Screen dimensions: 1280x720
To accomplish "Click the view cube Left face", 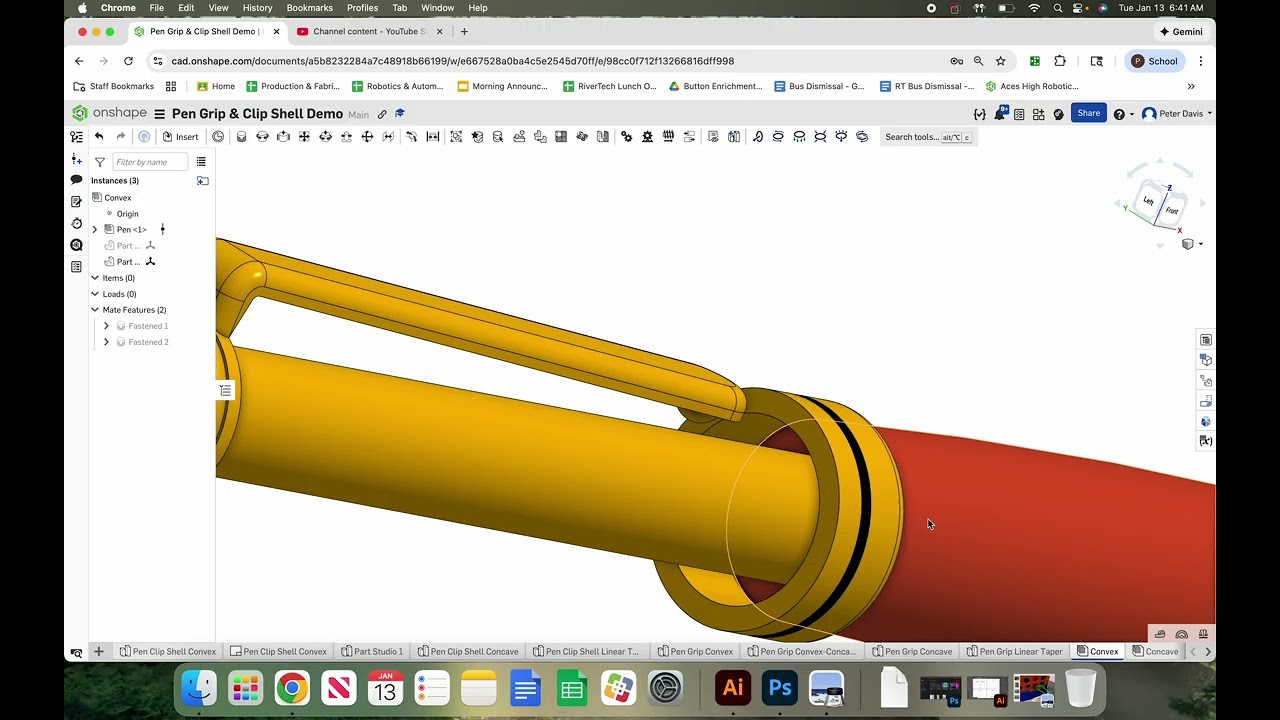I will (1149, 201).
